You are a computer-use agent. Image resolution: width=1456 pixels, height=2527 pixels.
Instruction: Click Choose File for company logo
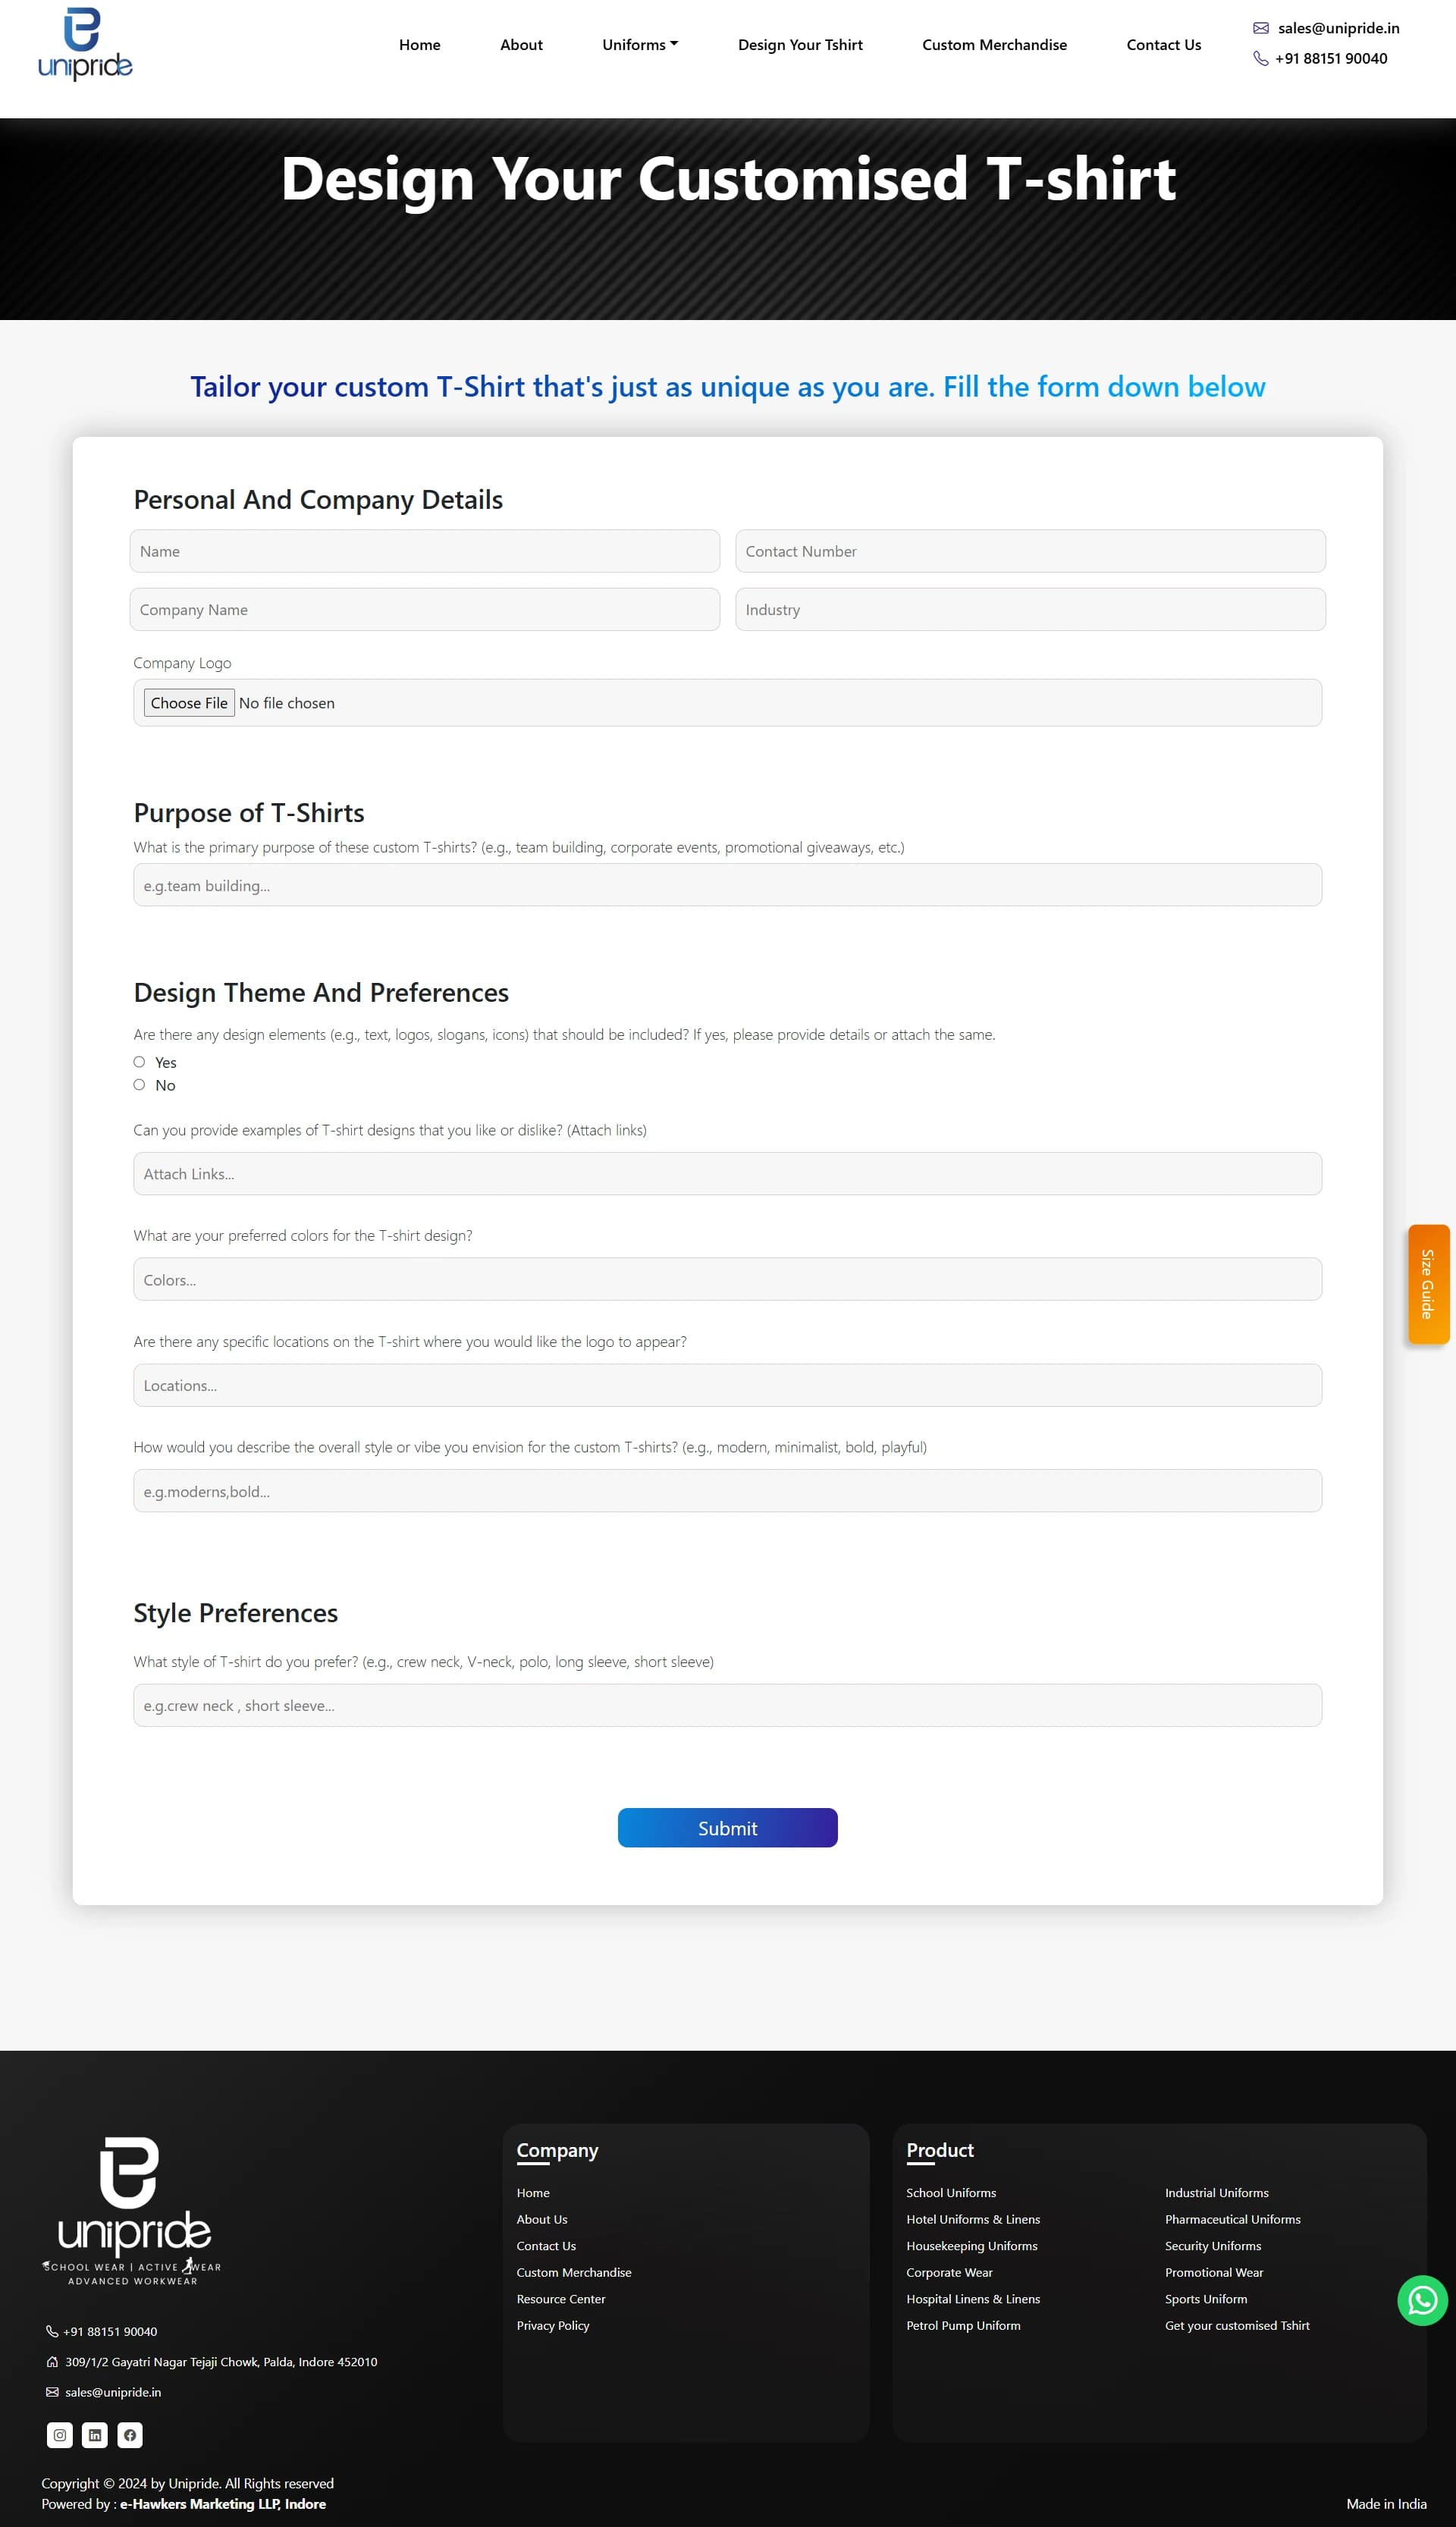pyautogui.click(x=189, y=702)
